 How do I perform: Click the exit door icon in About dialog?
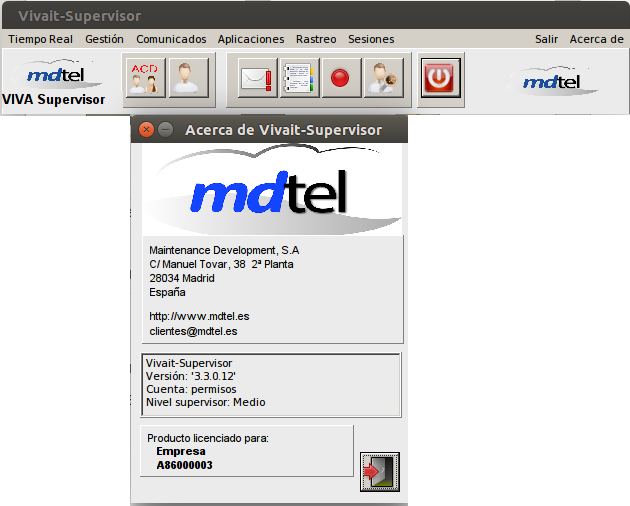tap(380, 471)
